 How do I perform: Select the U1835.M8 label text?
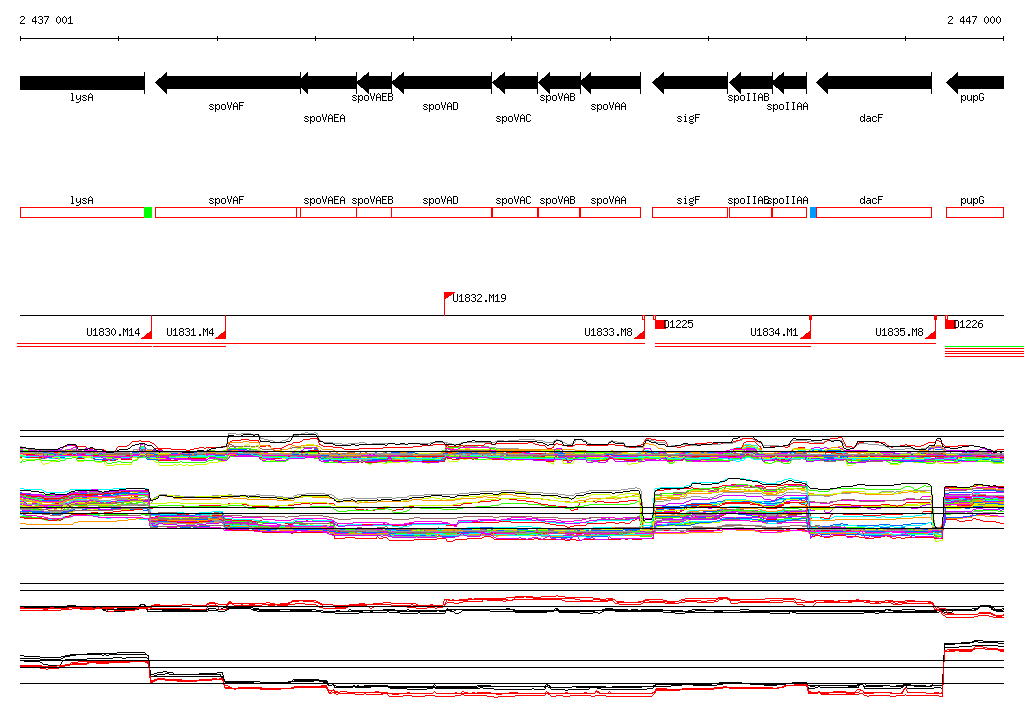click(x=899, y=332)
